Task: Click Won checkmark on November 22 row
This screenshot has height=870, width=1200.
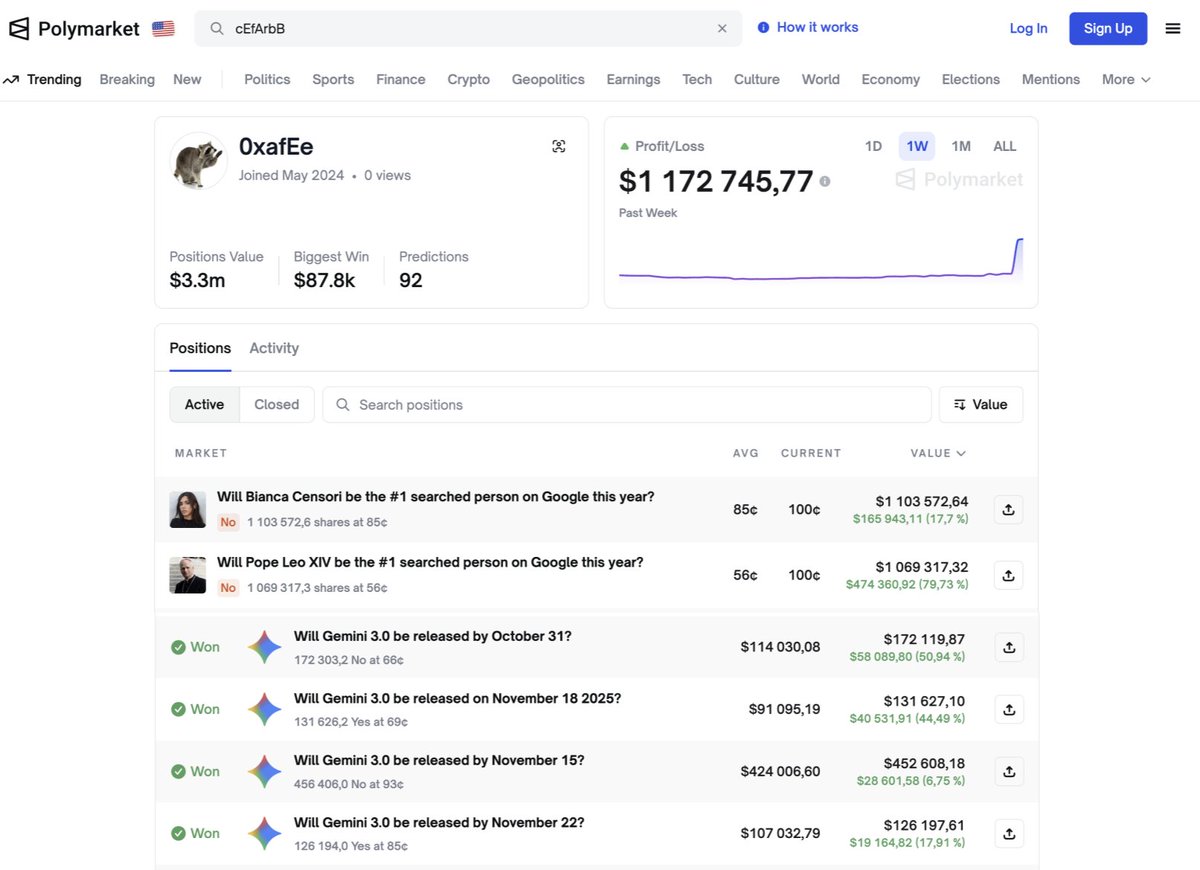Action: pos(178,833)
